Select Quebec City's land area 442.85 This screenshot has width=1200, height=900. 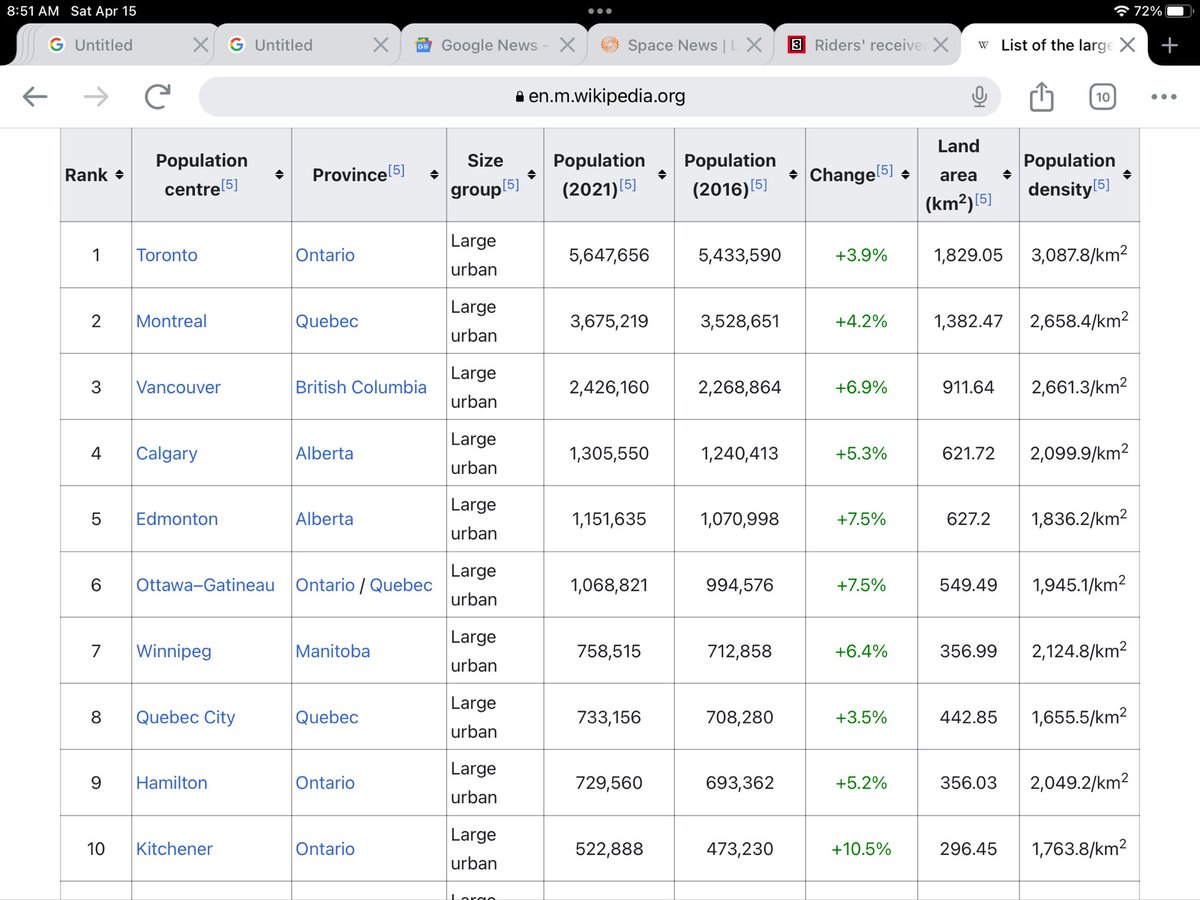click(x=968, y=717)
